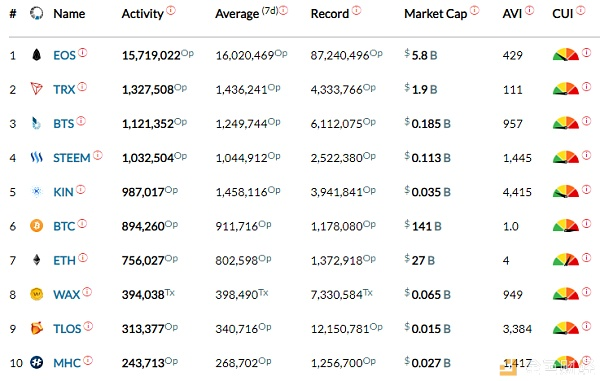
Task: Click the info icon beside BTC's CUI gauge
Action: pyautogui.click(x=586, y=223)
